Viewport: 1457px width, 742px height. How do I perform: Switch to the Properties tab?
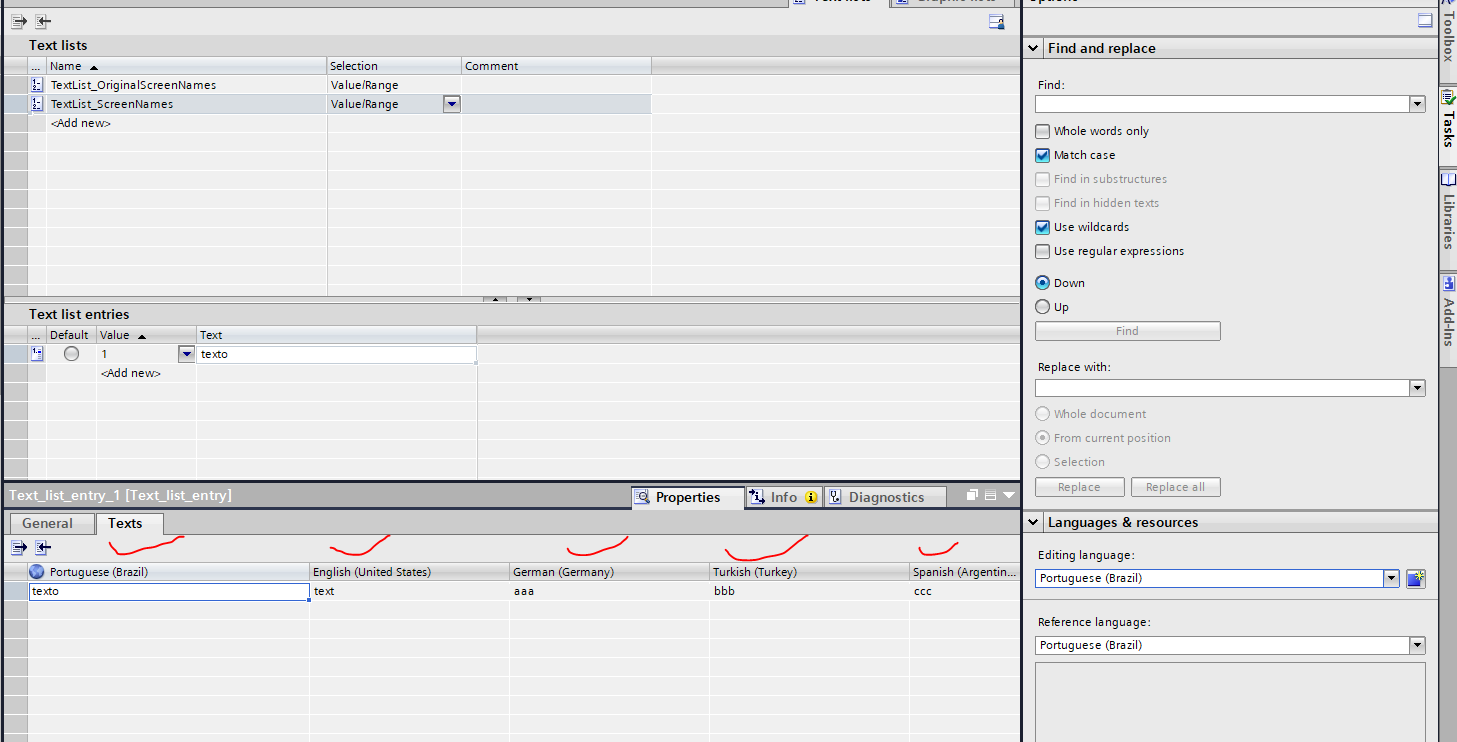[688, 497]
